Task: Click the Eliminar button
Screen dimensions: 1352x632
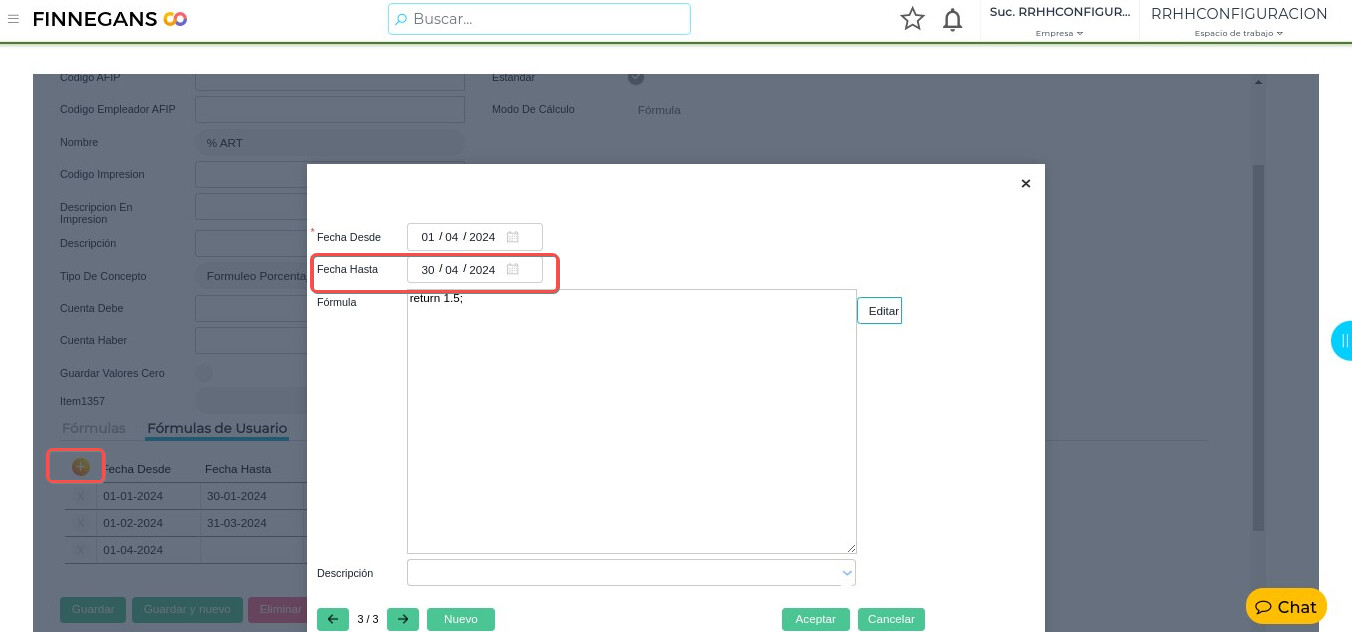Action: pyautogui.click(x=278, y=609)
